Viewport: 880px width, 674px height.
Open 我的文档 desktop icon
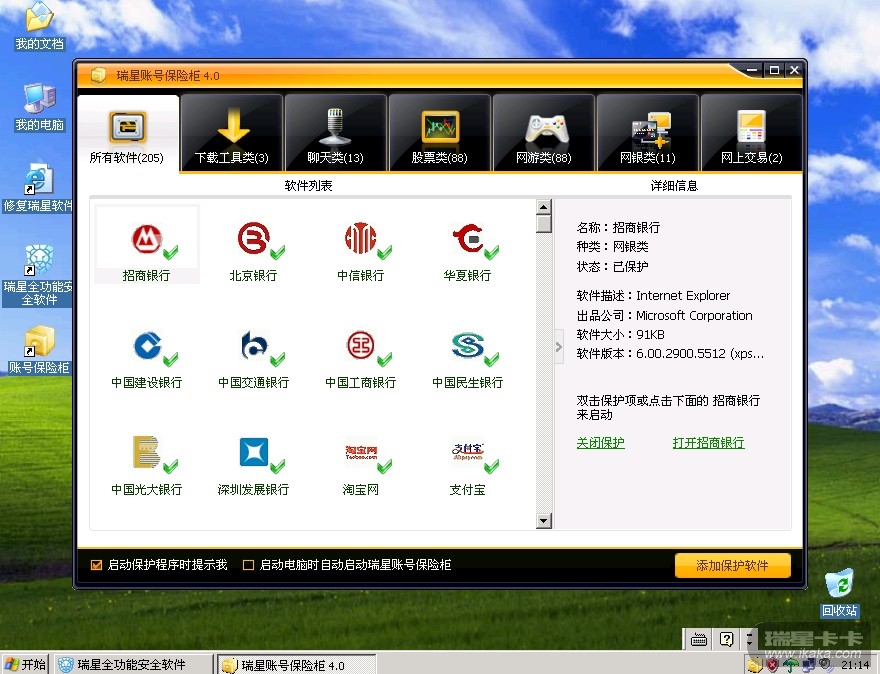point(39,26)
